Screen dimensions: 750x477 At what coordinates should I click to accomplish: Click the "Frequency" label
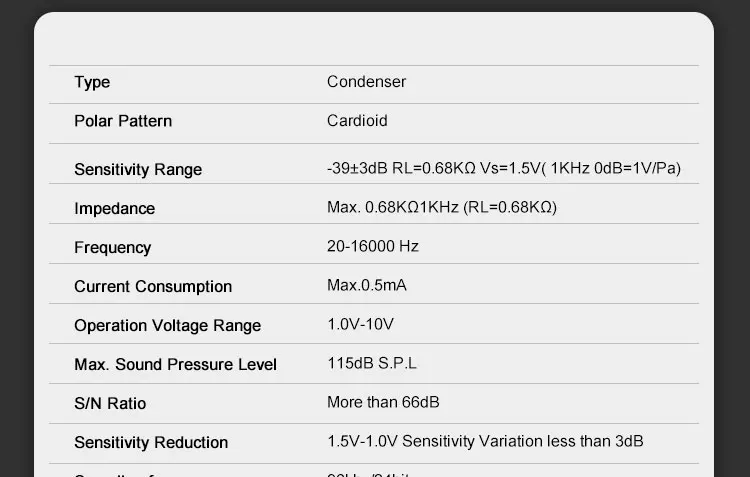coord(112,247)
